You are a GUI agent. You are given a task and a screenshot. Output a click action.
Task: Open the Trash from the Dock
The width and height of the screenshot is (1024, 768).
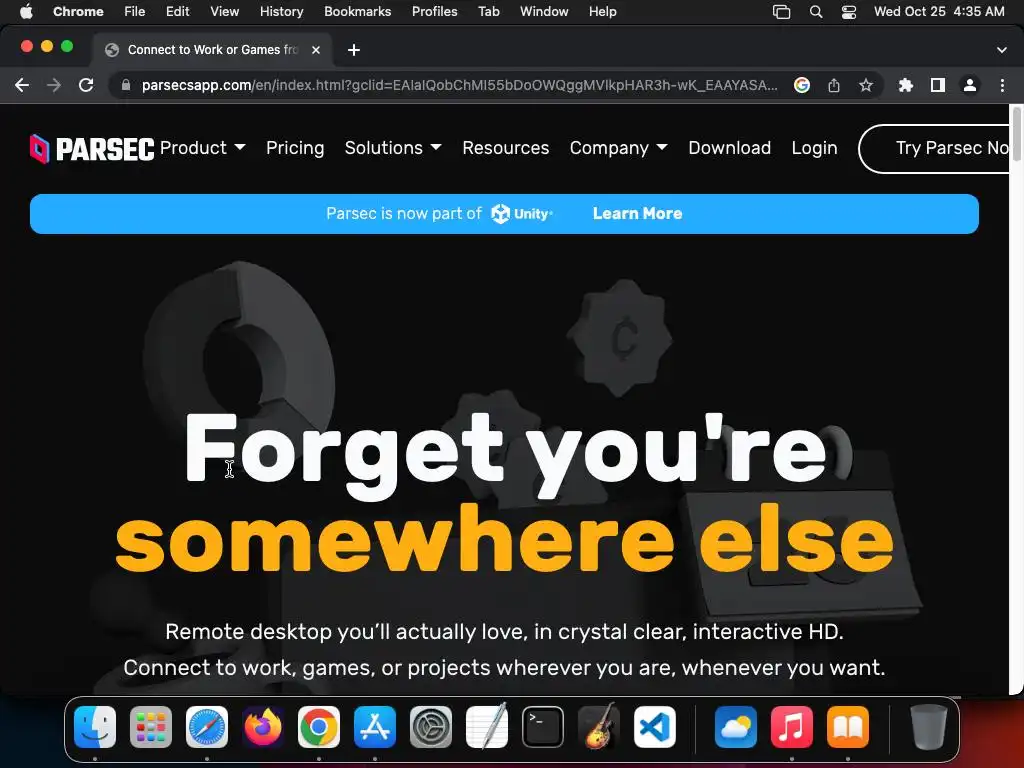pos(928,727)
